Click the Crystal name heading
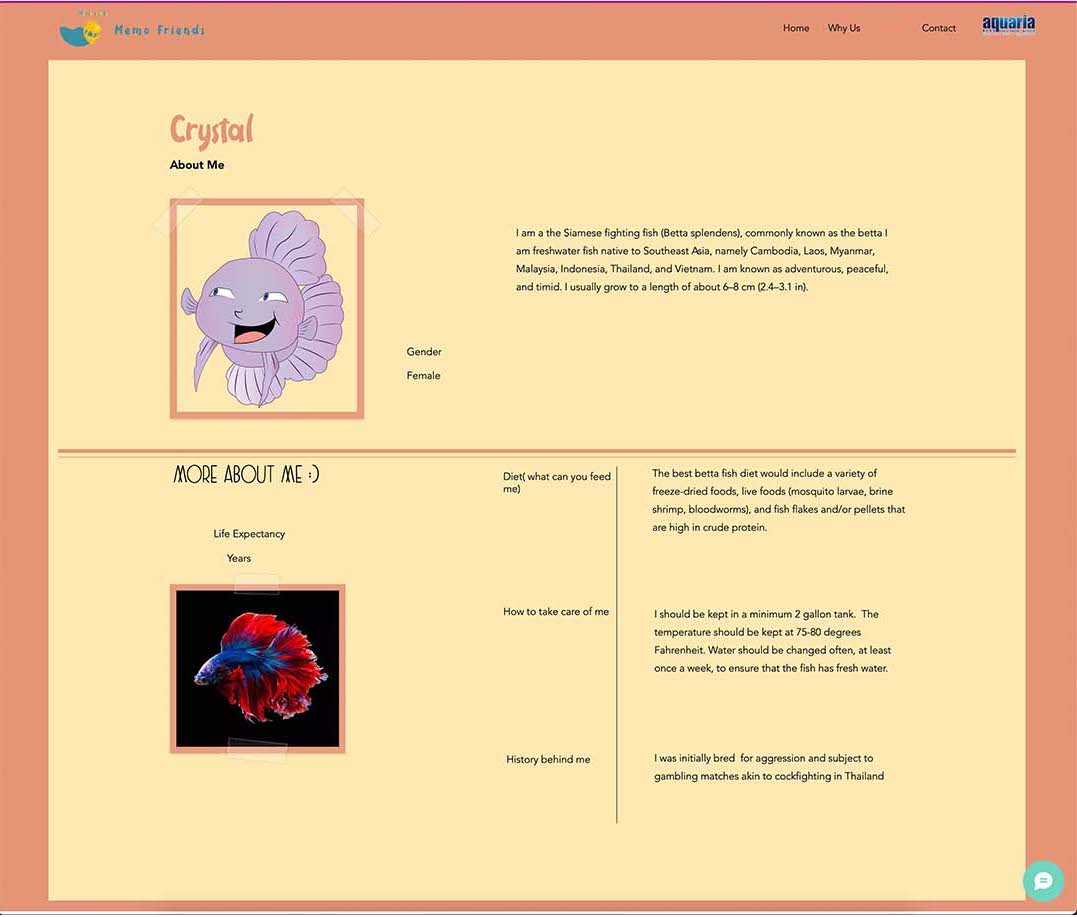Image resolution: width=1077 pixels, height=917 pixels. click(212, 131)
